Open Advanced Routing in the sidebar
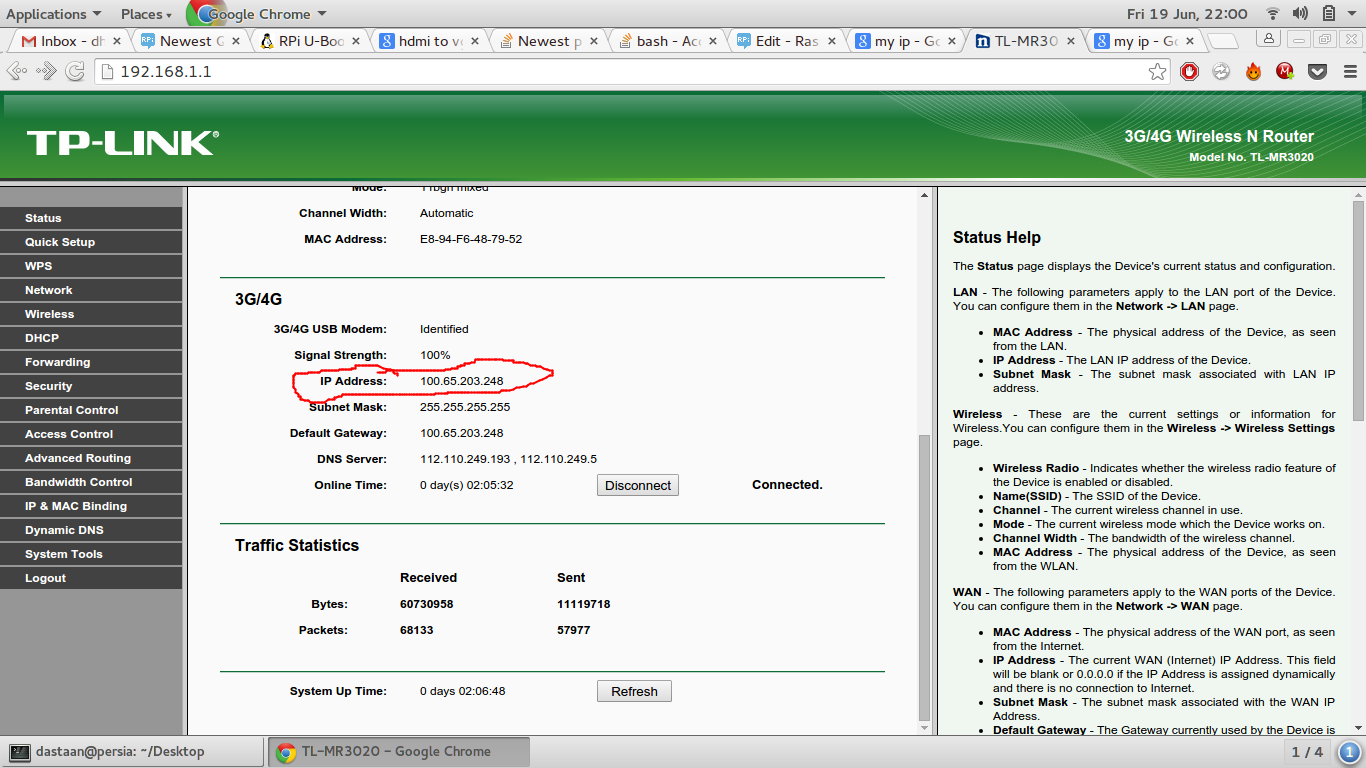Viewport: 1366px width, 768px height. pos(91,458)
